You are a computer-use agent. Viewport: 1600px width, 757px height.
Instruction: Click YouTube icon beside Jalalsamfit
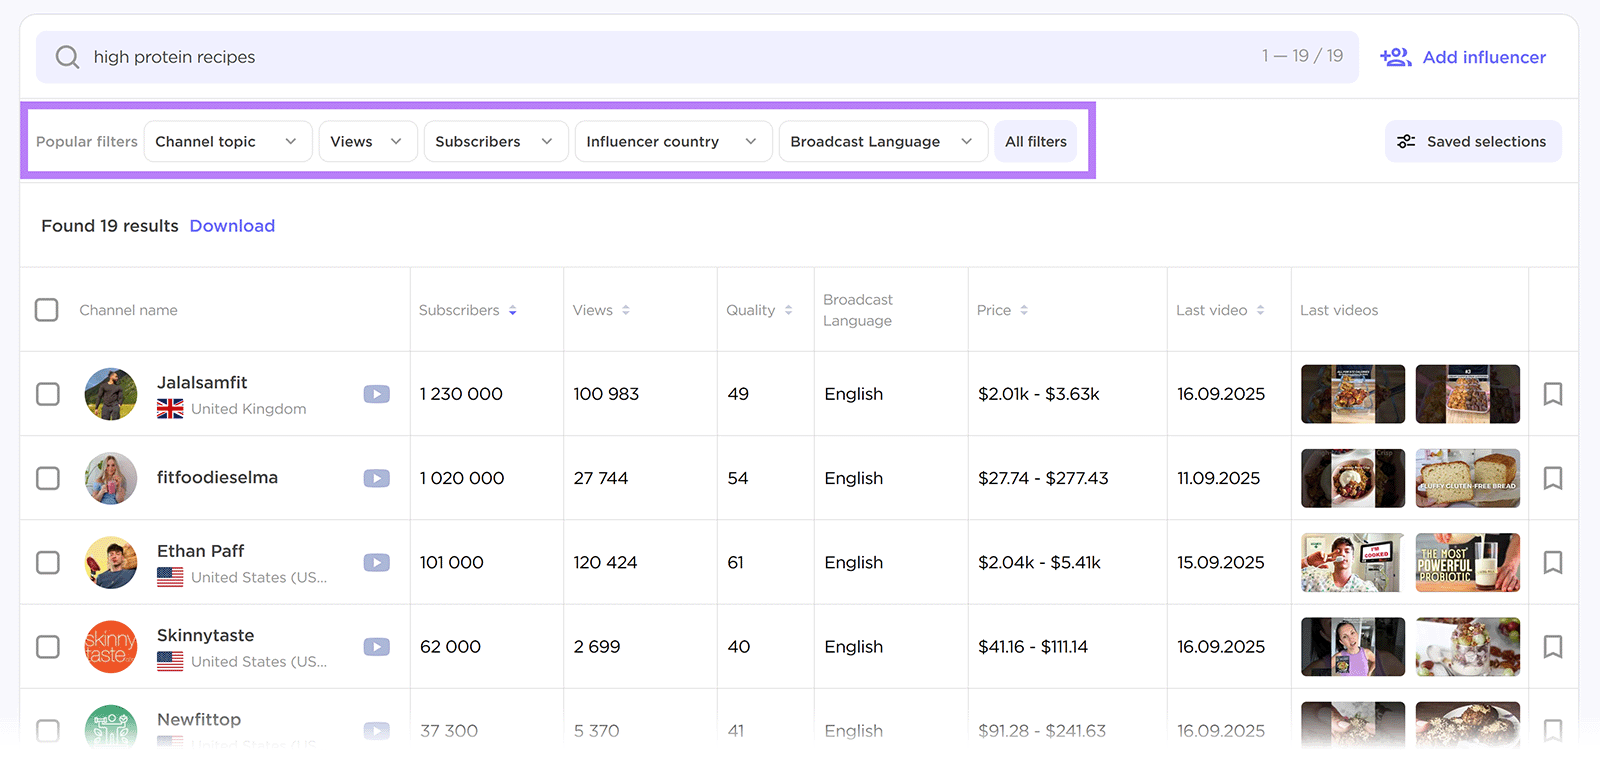pyautogui.click(x=376, y=394)
